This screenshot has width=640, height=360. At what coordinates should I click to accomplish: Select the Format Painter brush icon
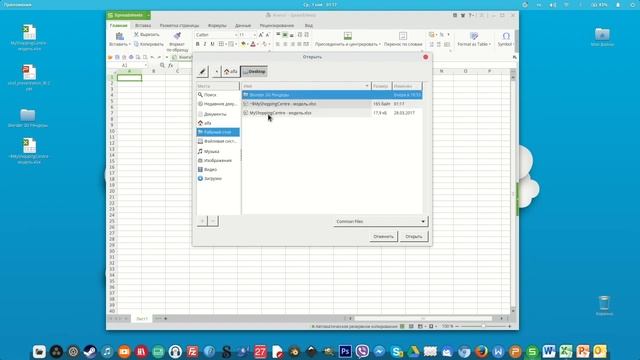click(177, 36)
